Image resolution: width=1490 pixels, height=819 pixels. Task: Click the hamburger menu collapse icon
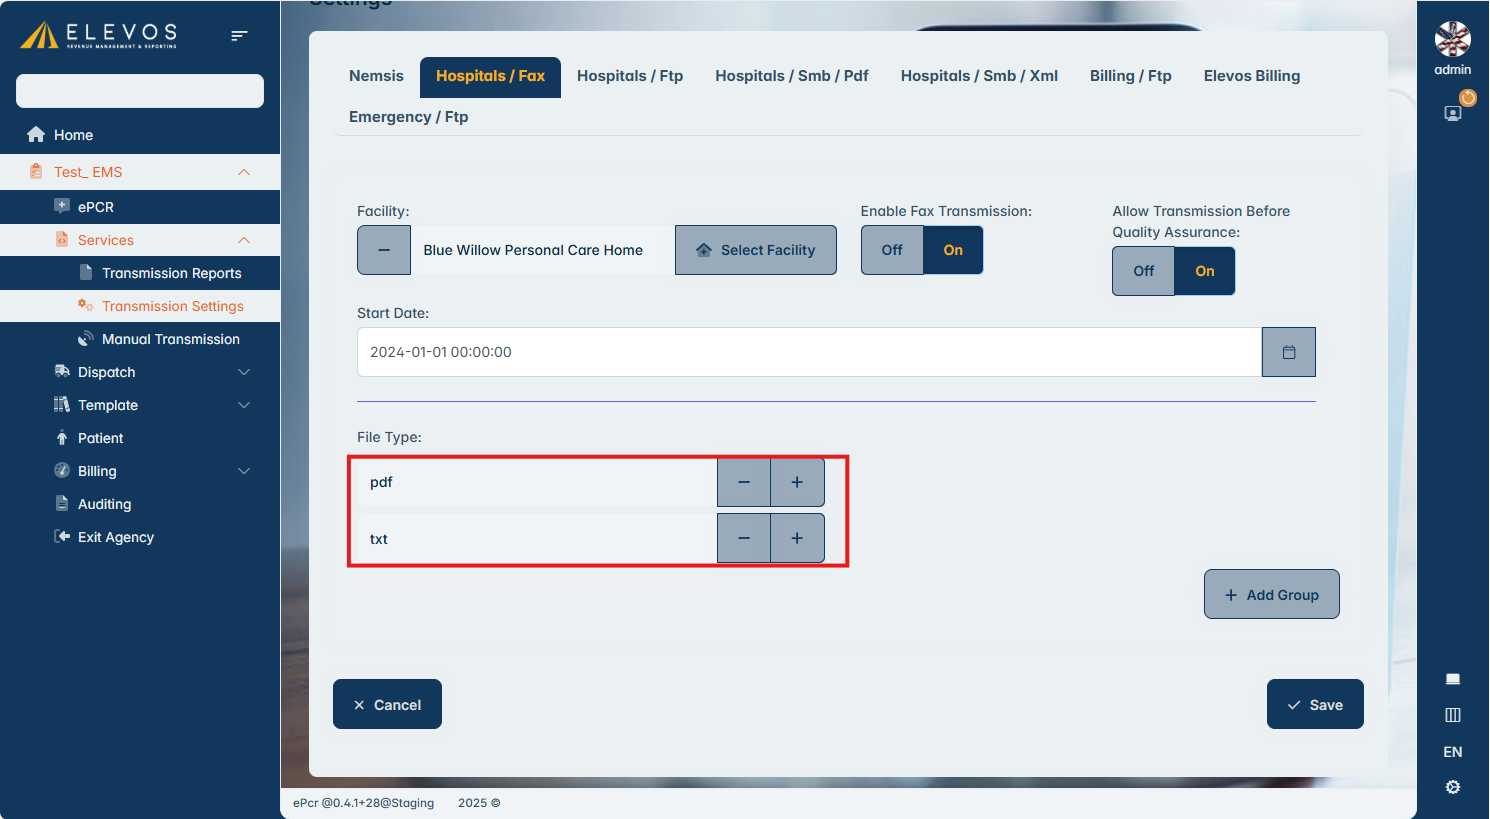click(x=239, y=36)
